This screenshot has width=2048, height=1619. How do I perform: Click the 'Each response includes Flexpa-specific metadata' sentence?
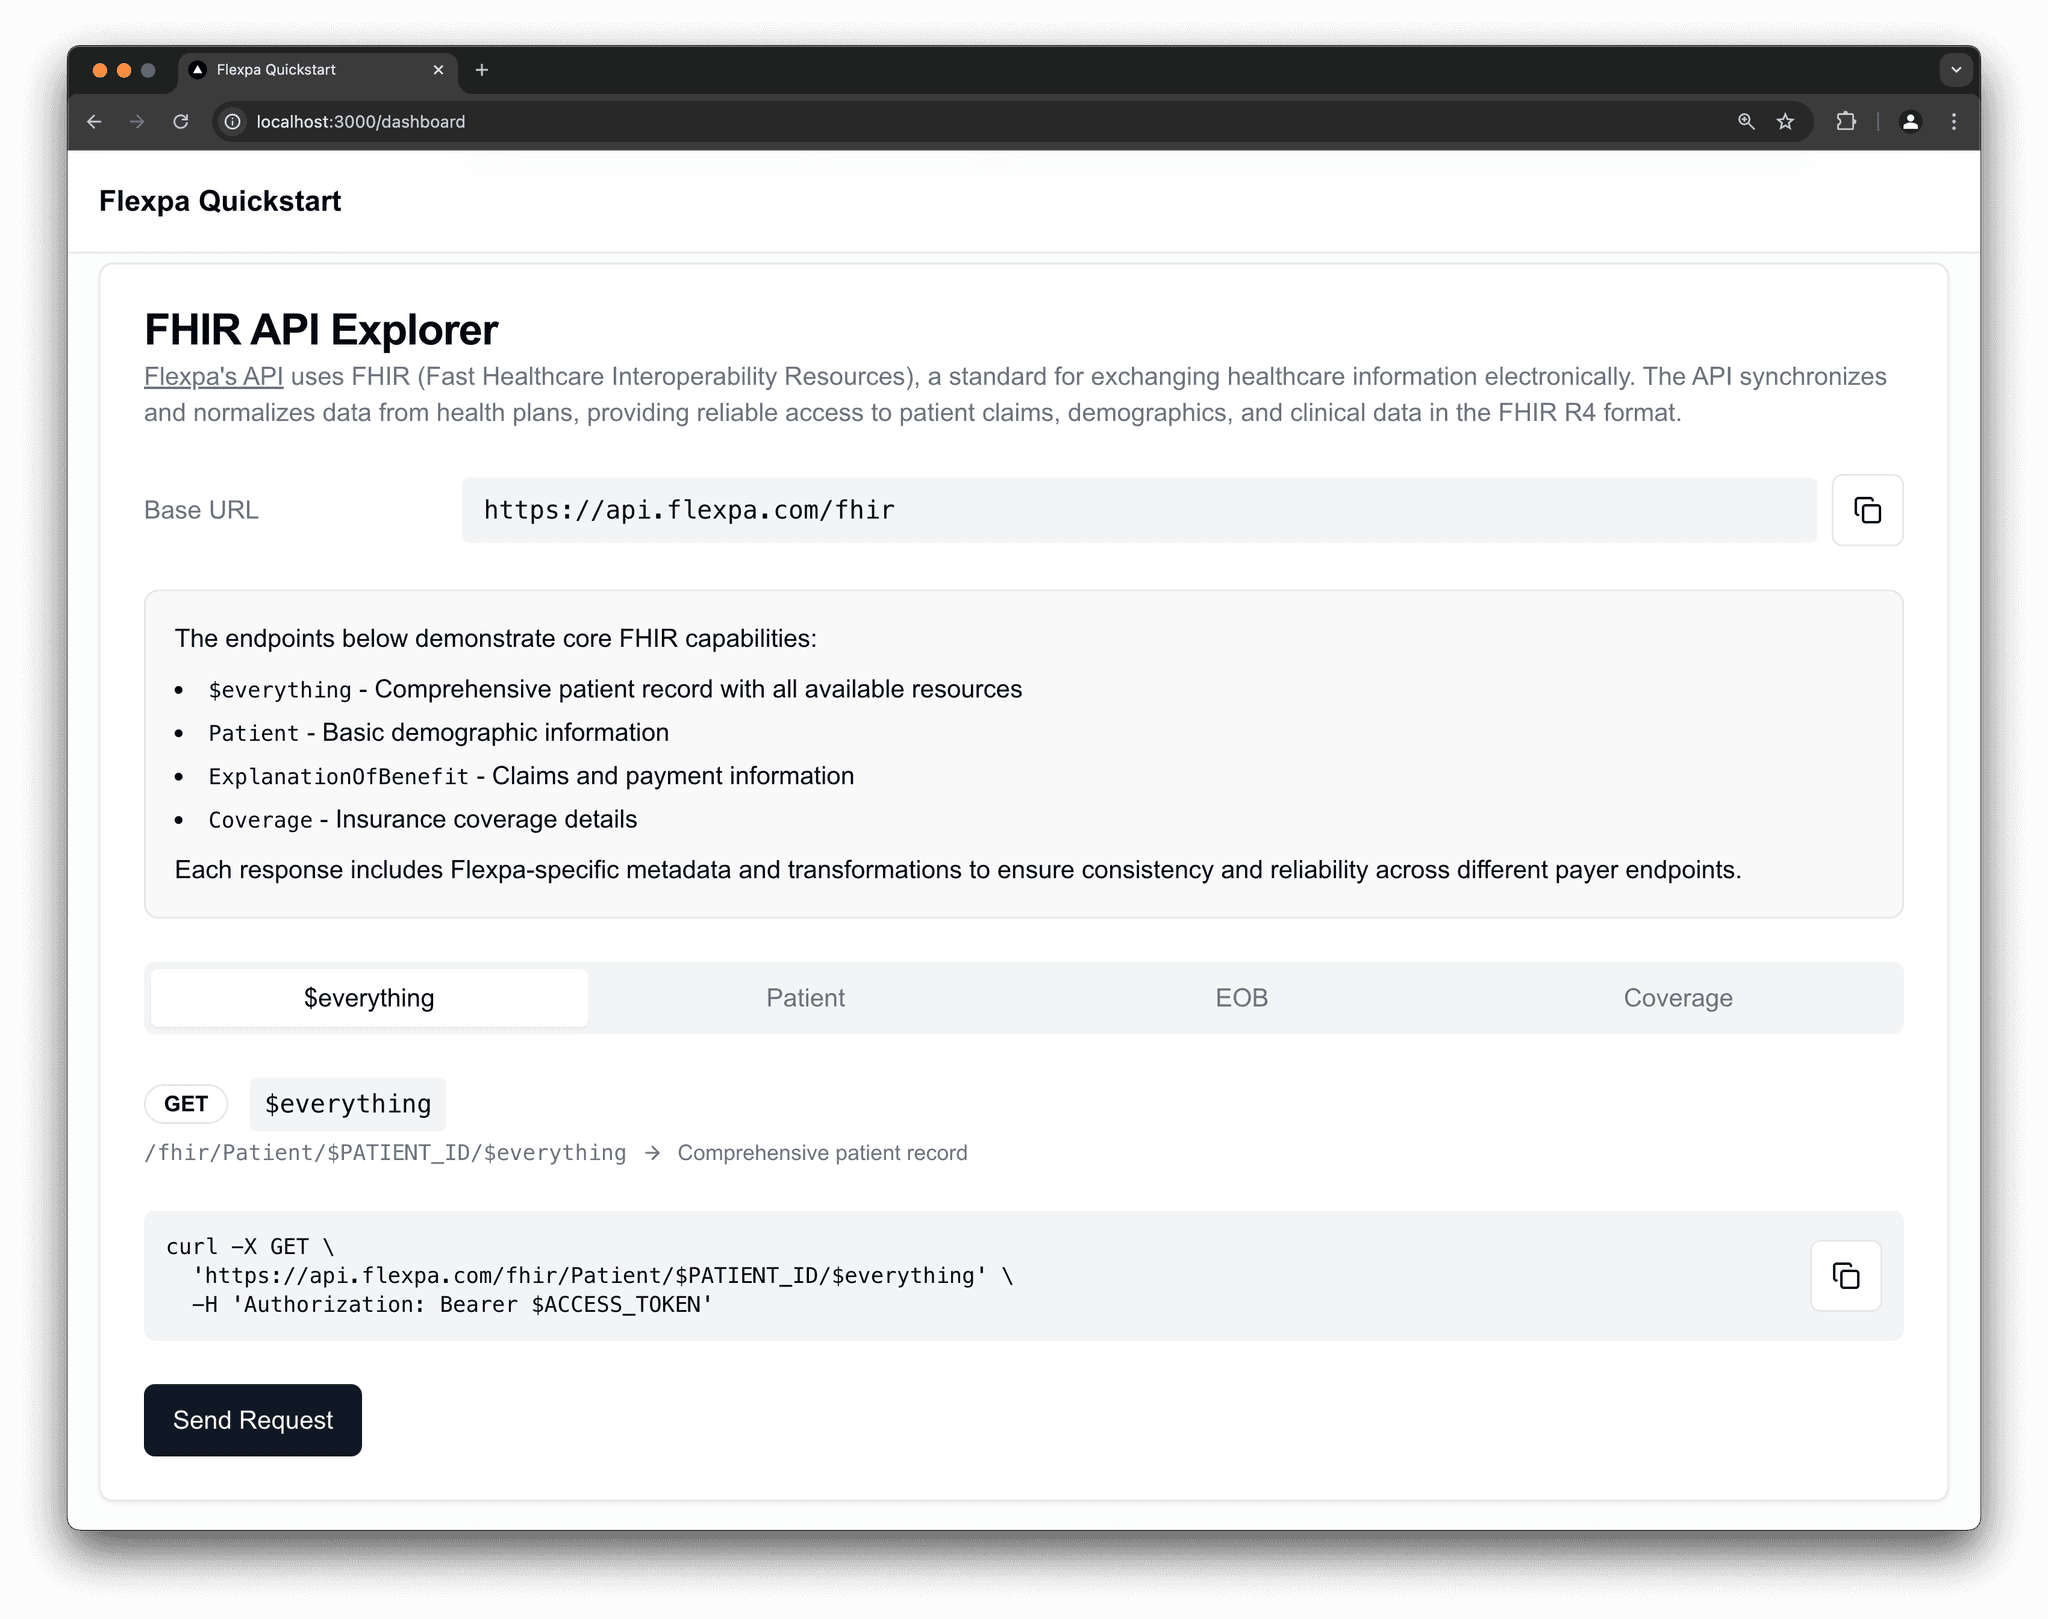pyautogui.click(x=958, y=870)
